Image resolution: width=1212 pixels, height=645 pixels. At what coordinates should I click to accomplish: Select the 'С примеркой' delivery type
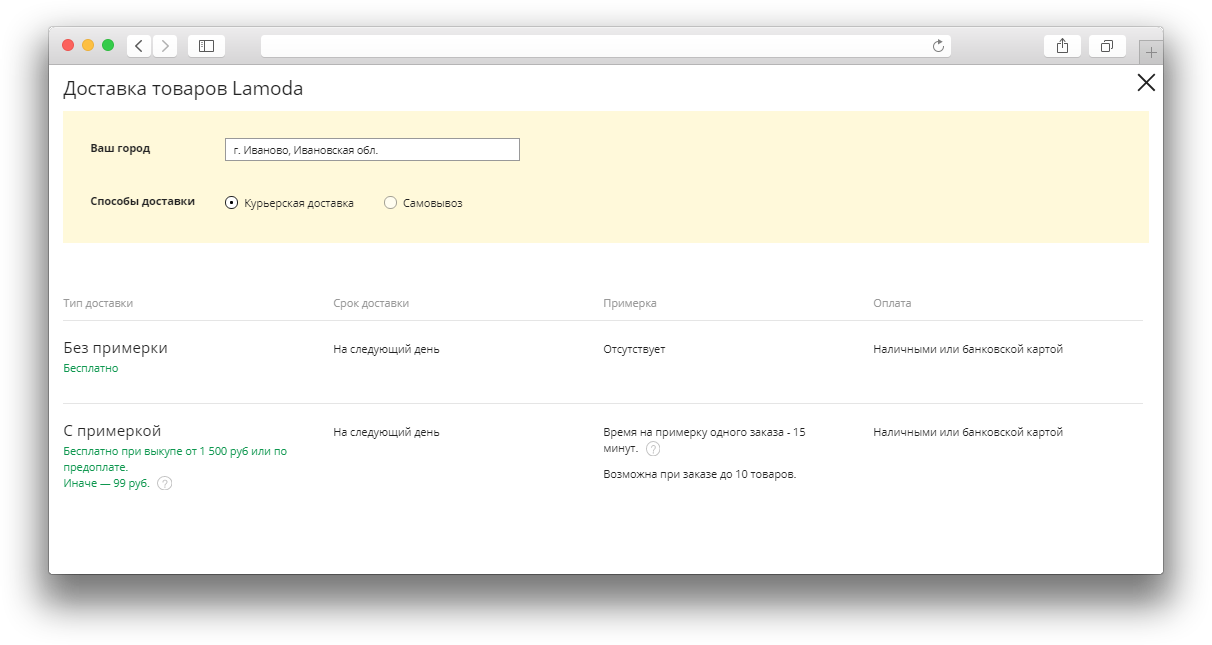coord(112,431)
